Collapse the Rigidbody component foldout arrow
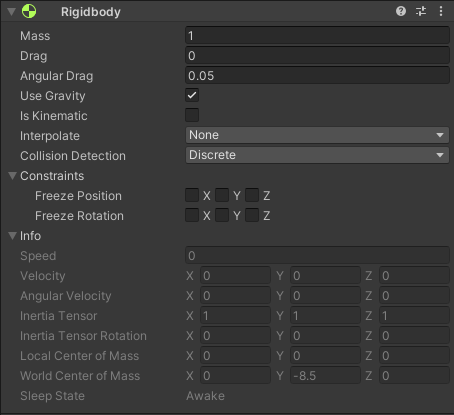The image size is (454, 415). point(11,12)
